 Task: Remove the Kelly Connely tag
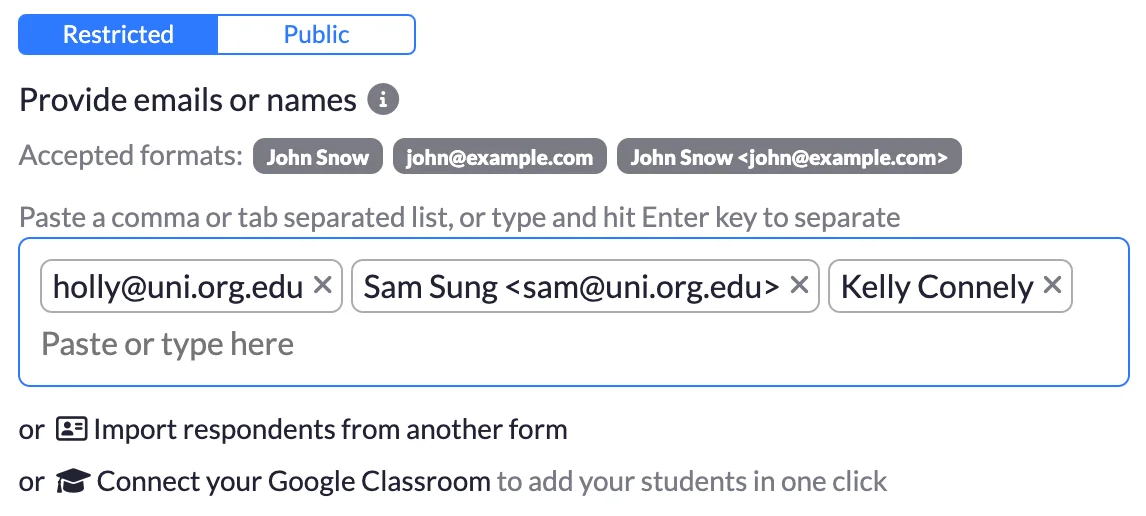pos(1052,286)
